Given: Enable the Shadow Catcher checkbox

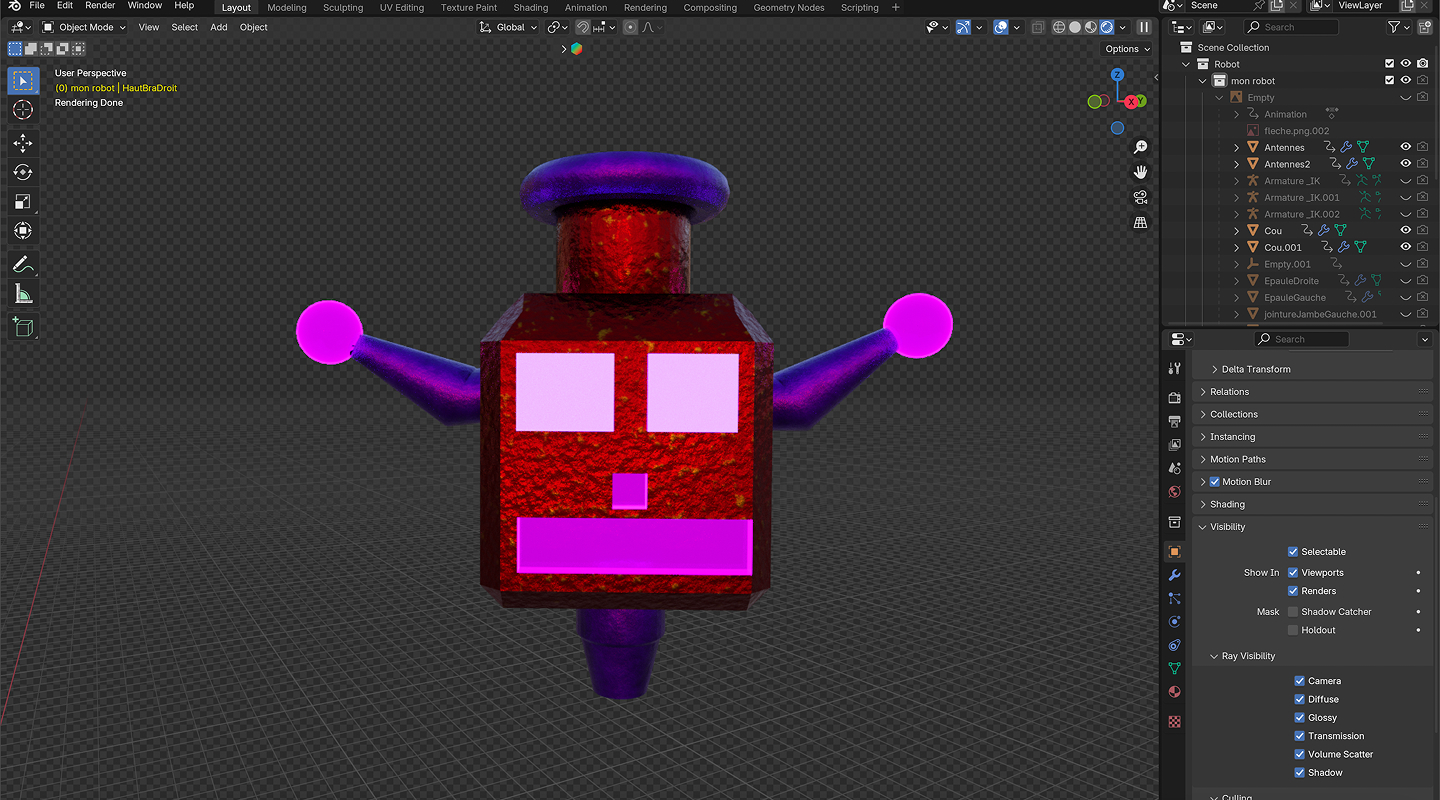Looking at the screenshot, I should tap(1293, 612).
